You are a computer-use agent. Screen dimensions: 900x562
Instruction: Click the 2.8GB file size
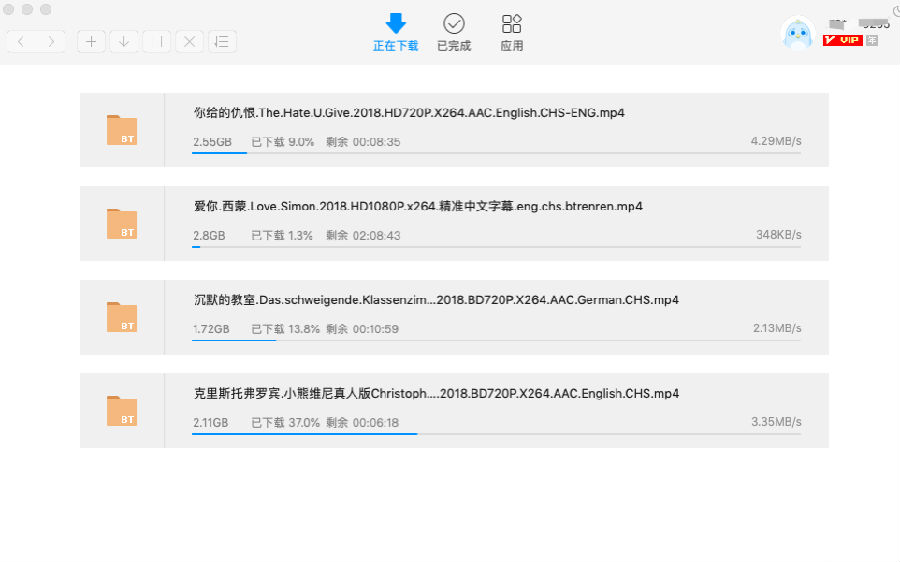point(209,235)
